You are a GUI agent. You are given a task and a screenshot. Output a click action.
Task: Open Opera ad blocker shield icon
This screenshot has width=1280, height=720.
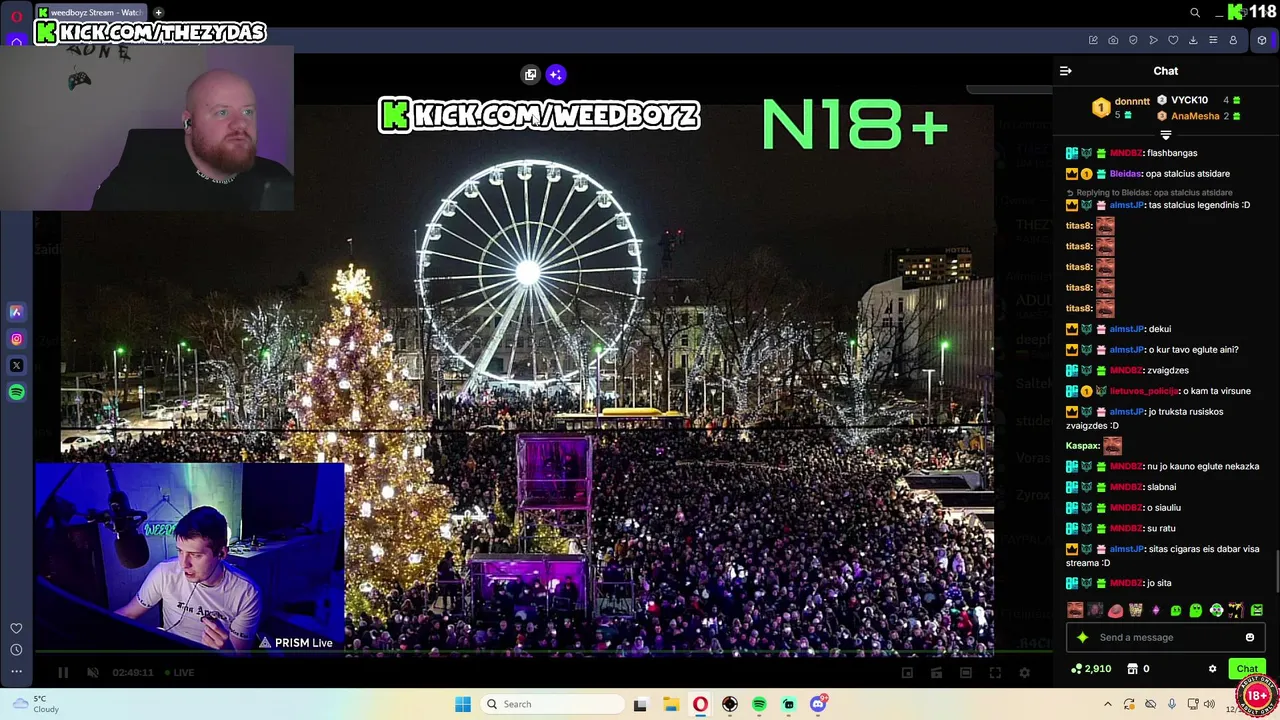pos(1133,40)
